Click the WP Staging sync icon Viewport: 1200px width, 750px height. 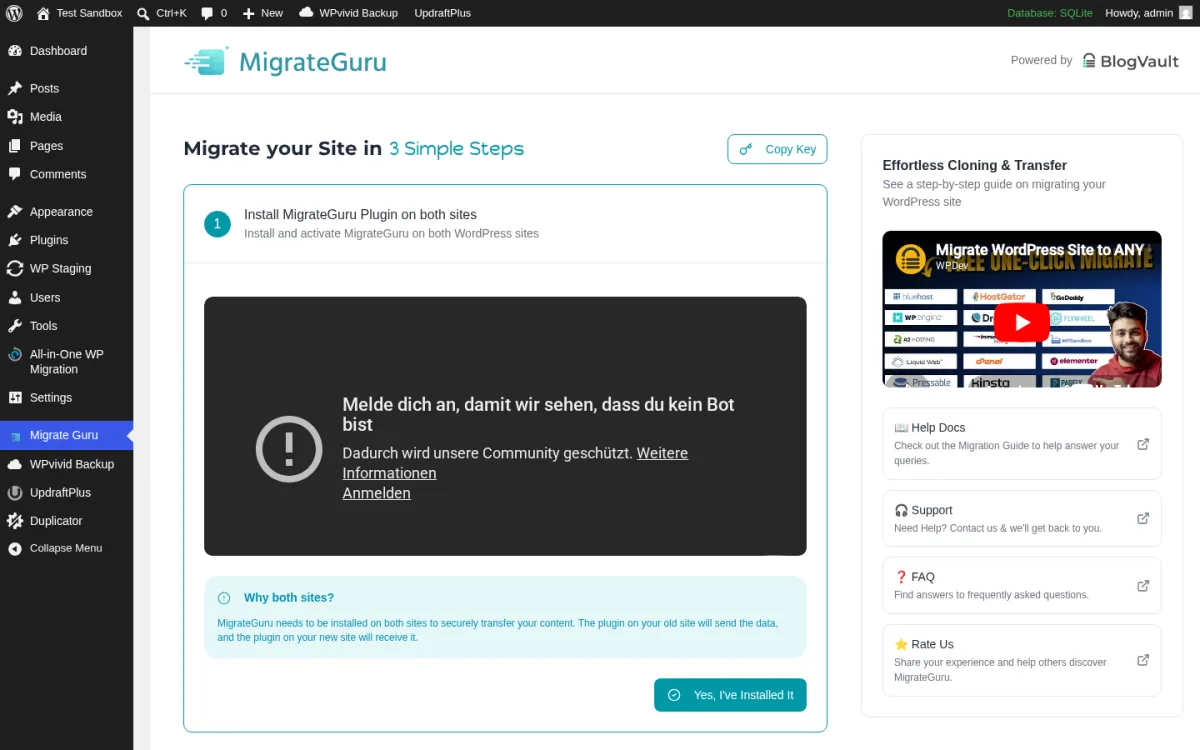(x=15, y=269)
